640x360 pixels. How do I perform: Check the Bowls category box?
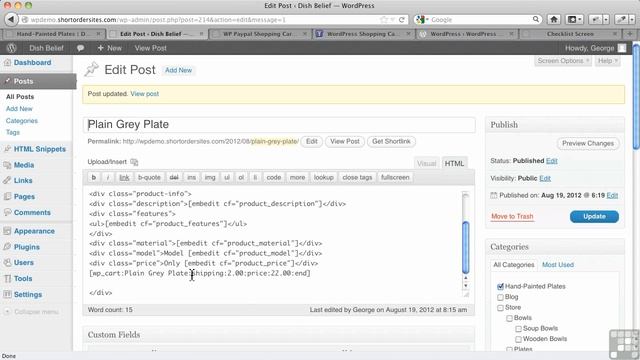[x=509, y=318]
